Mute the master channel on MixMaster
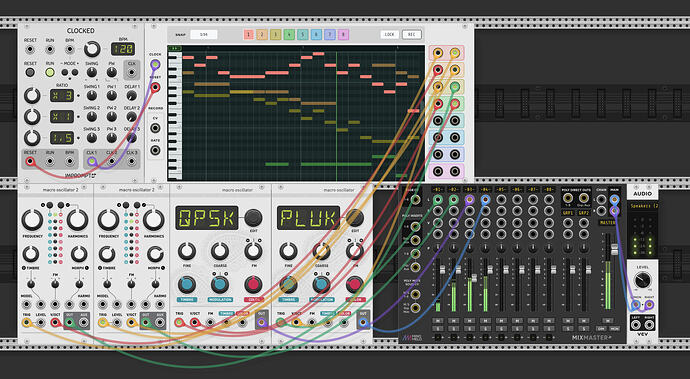The image size is (690, 379). tap(608, 321)
